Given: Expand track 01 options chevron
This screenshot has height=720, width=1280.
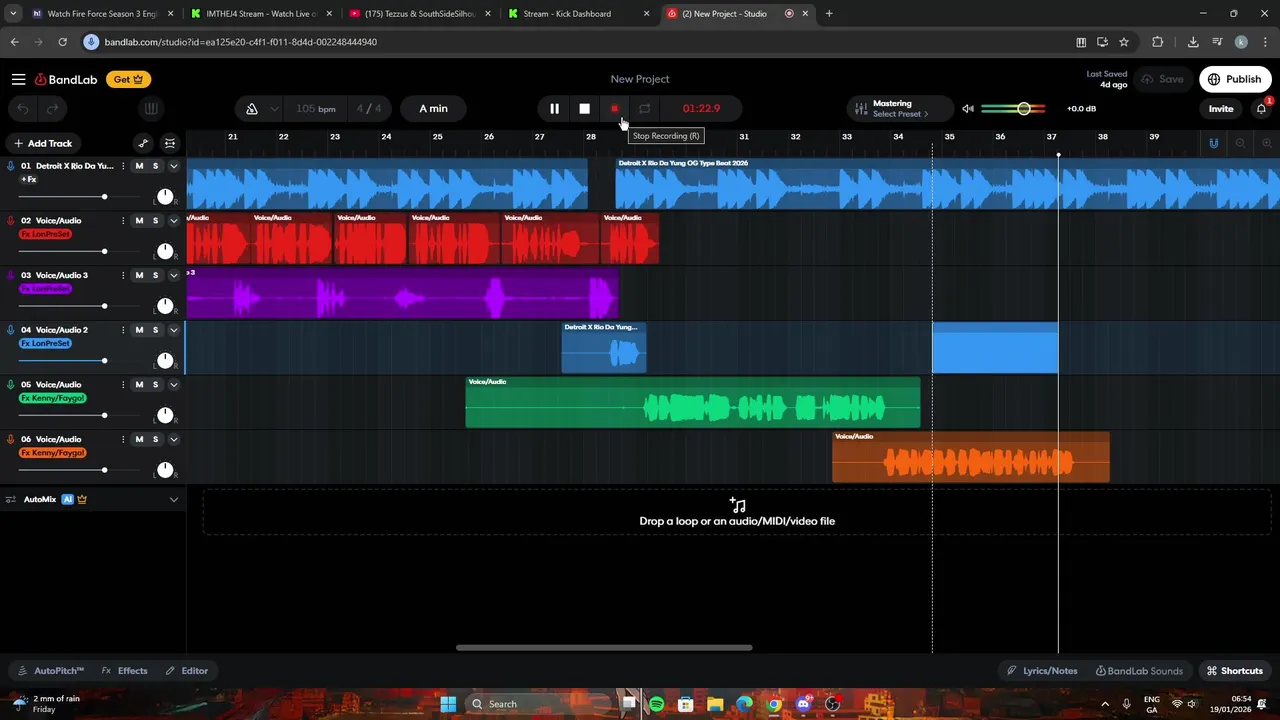Looking at the screenshot, I should pyautogui.click(x=173, y=166).
